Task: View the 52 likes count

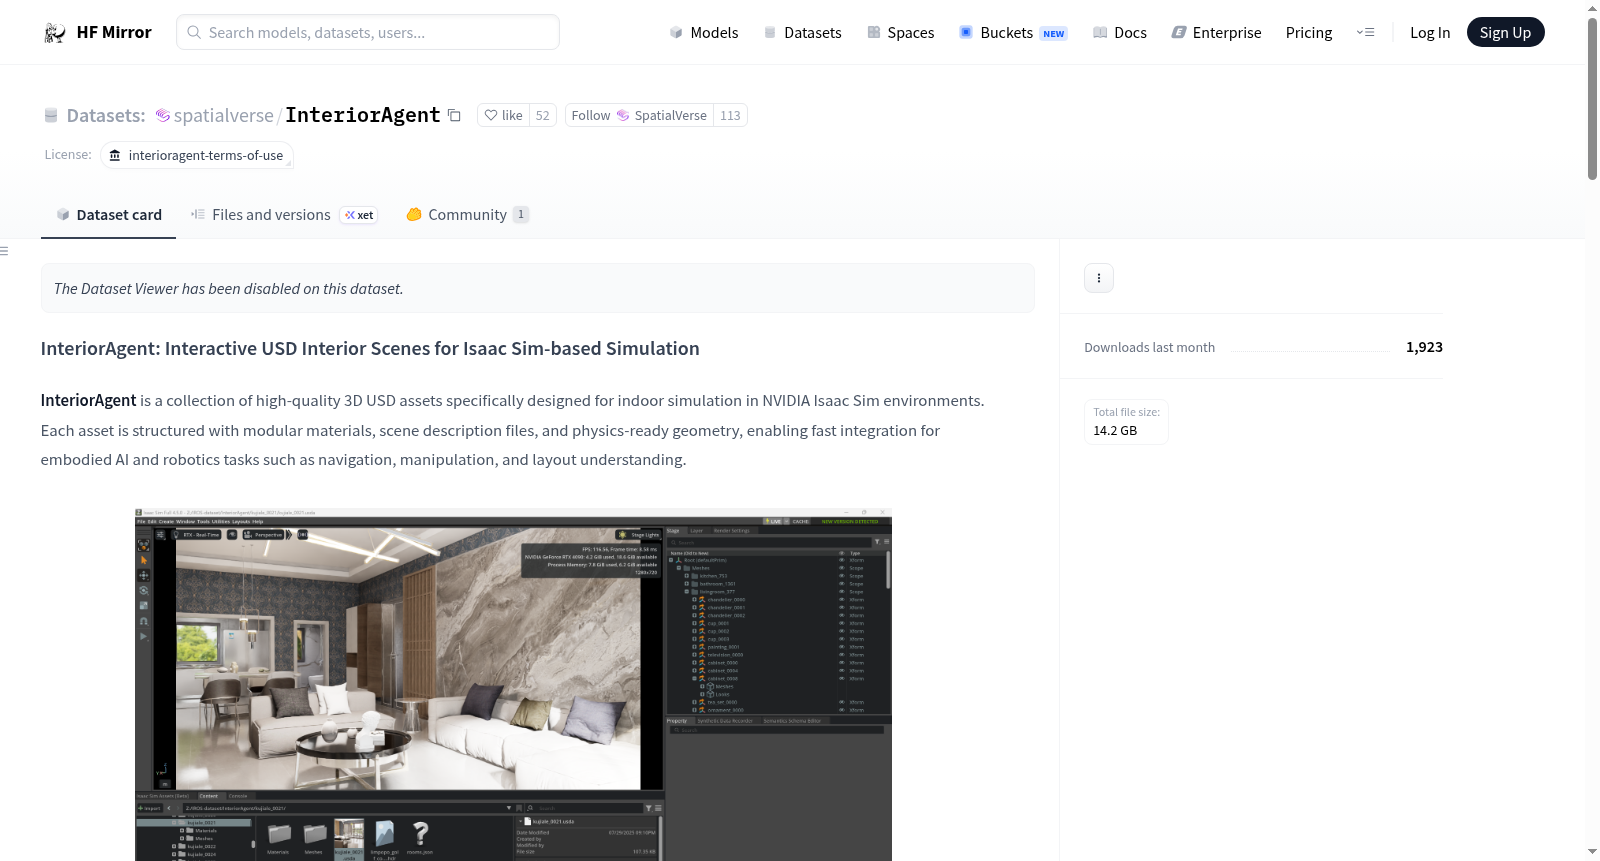Action: (543, 115)
